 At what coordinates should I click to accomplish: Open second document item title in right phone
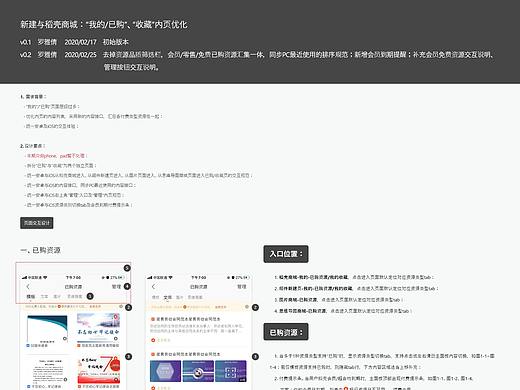[188, 354]
